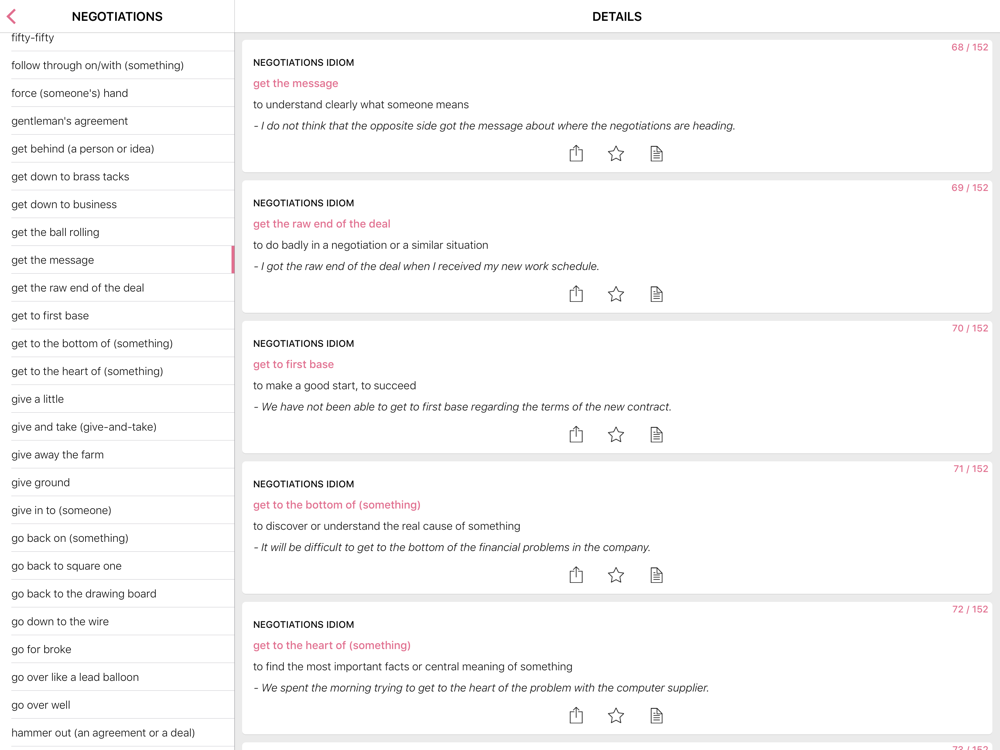Open note icon on 'get to first base' card
Screen dimensions: 1000x750
(x=656, y=434)
